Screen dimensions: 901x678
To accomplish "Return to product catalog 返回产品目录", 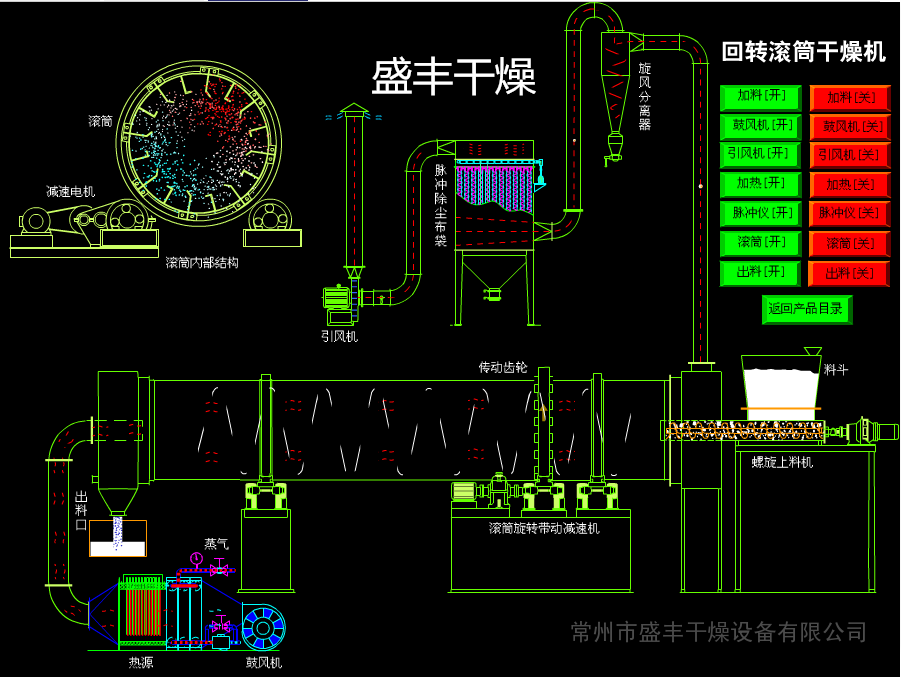I will click(806, 309).
